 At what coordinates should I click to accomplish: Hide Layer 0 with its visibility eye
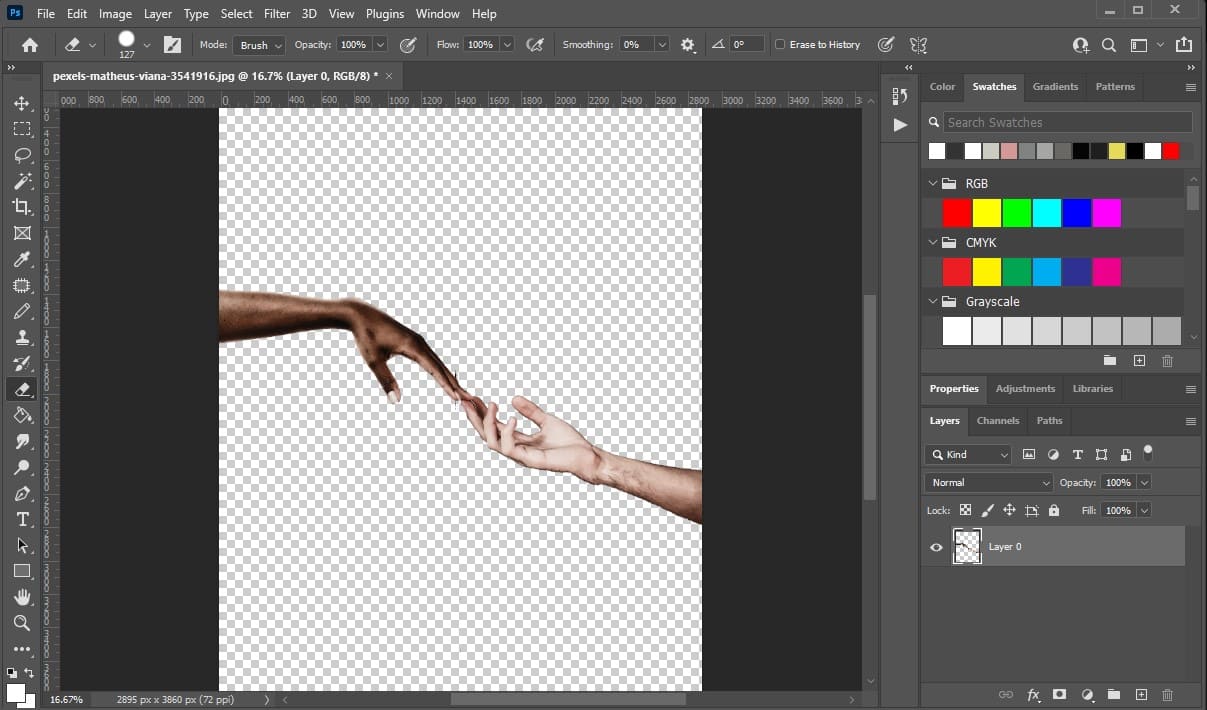coord(936,547)
